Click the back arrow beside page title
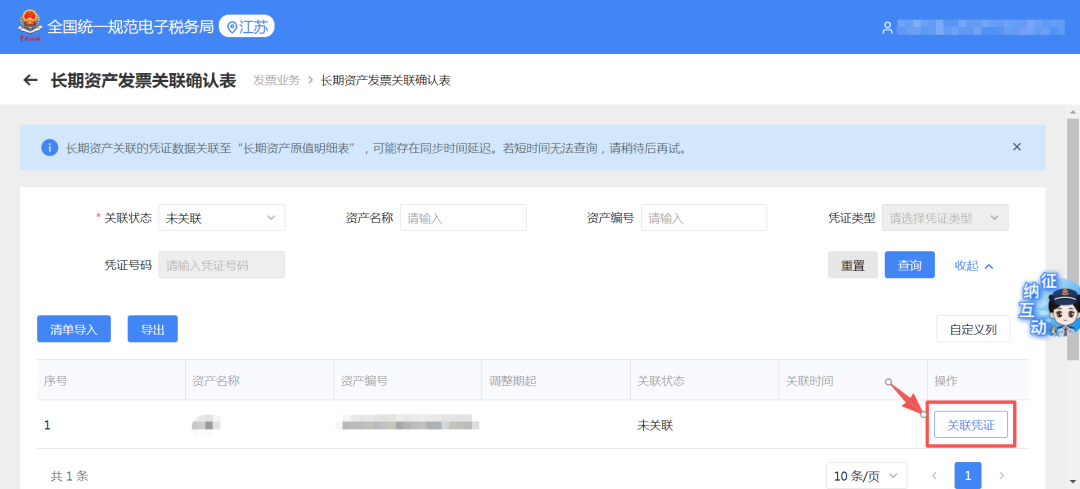 [x=30, y=80]
